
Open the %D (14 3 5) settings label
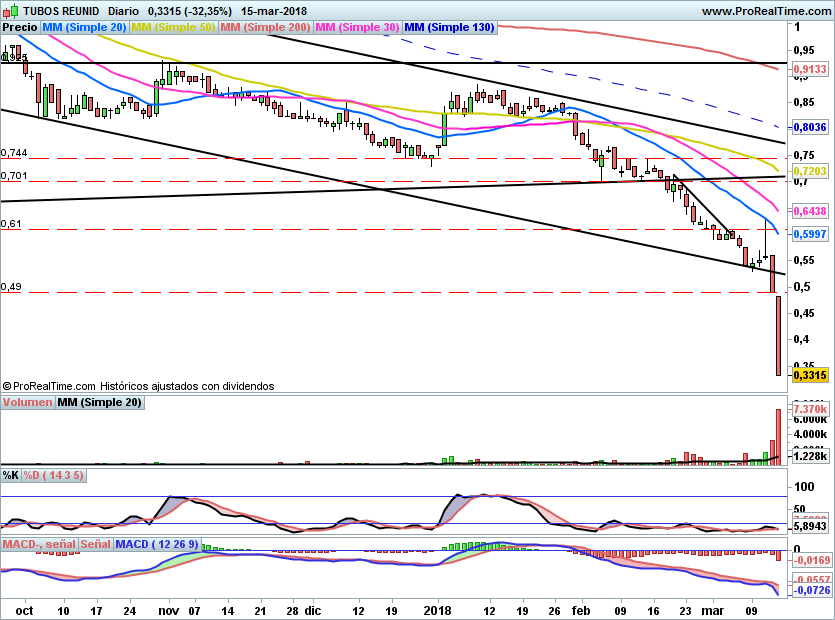point(54,475)
